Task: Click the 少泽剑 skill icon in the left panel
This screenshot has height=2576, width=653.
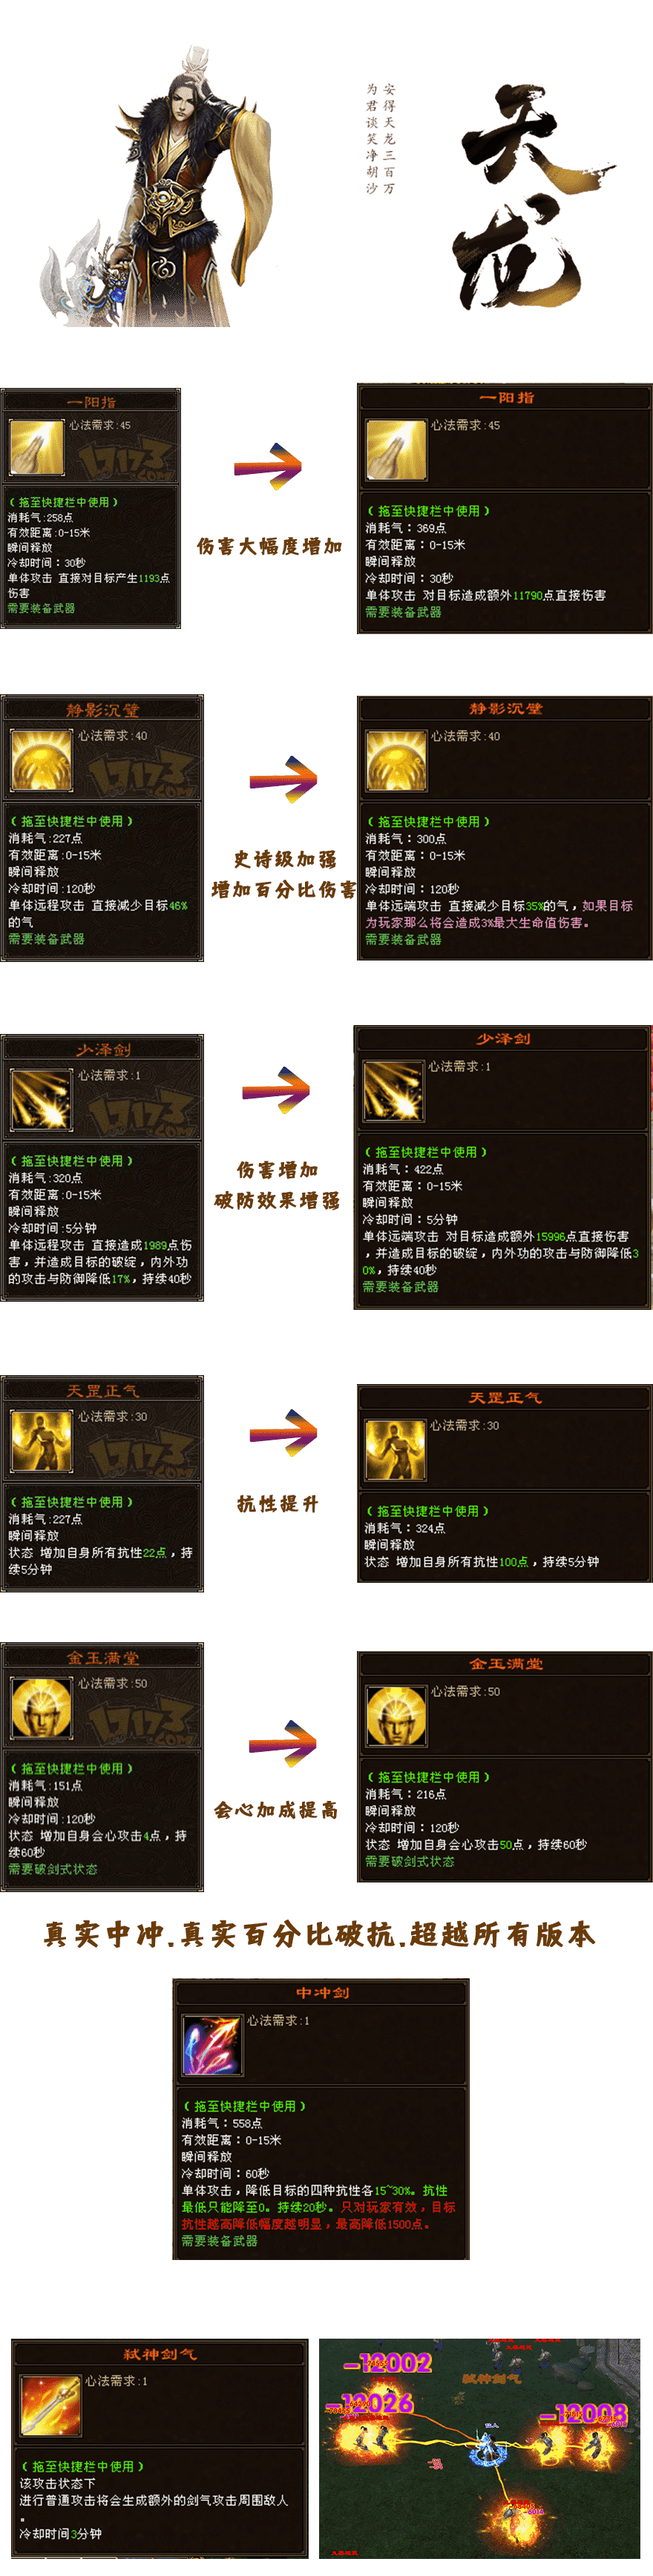Action: tap(41, 1099)
